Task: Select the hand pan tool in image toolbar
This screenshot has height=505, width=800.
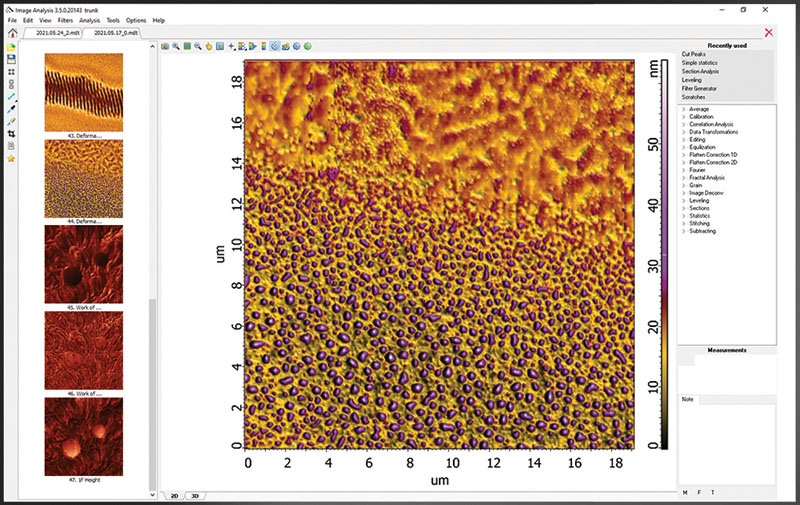Action: pos(208,46)
